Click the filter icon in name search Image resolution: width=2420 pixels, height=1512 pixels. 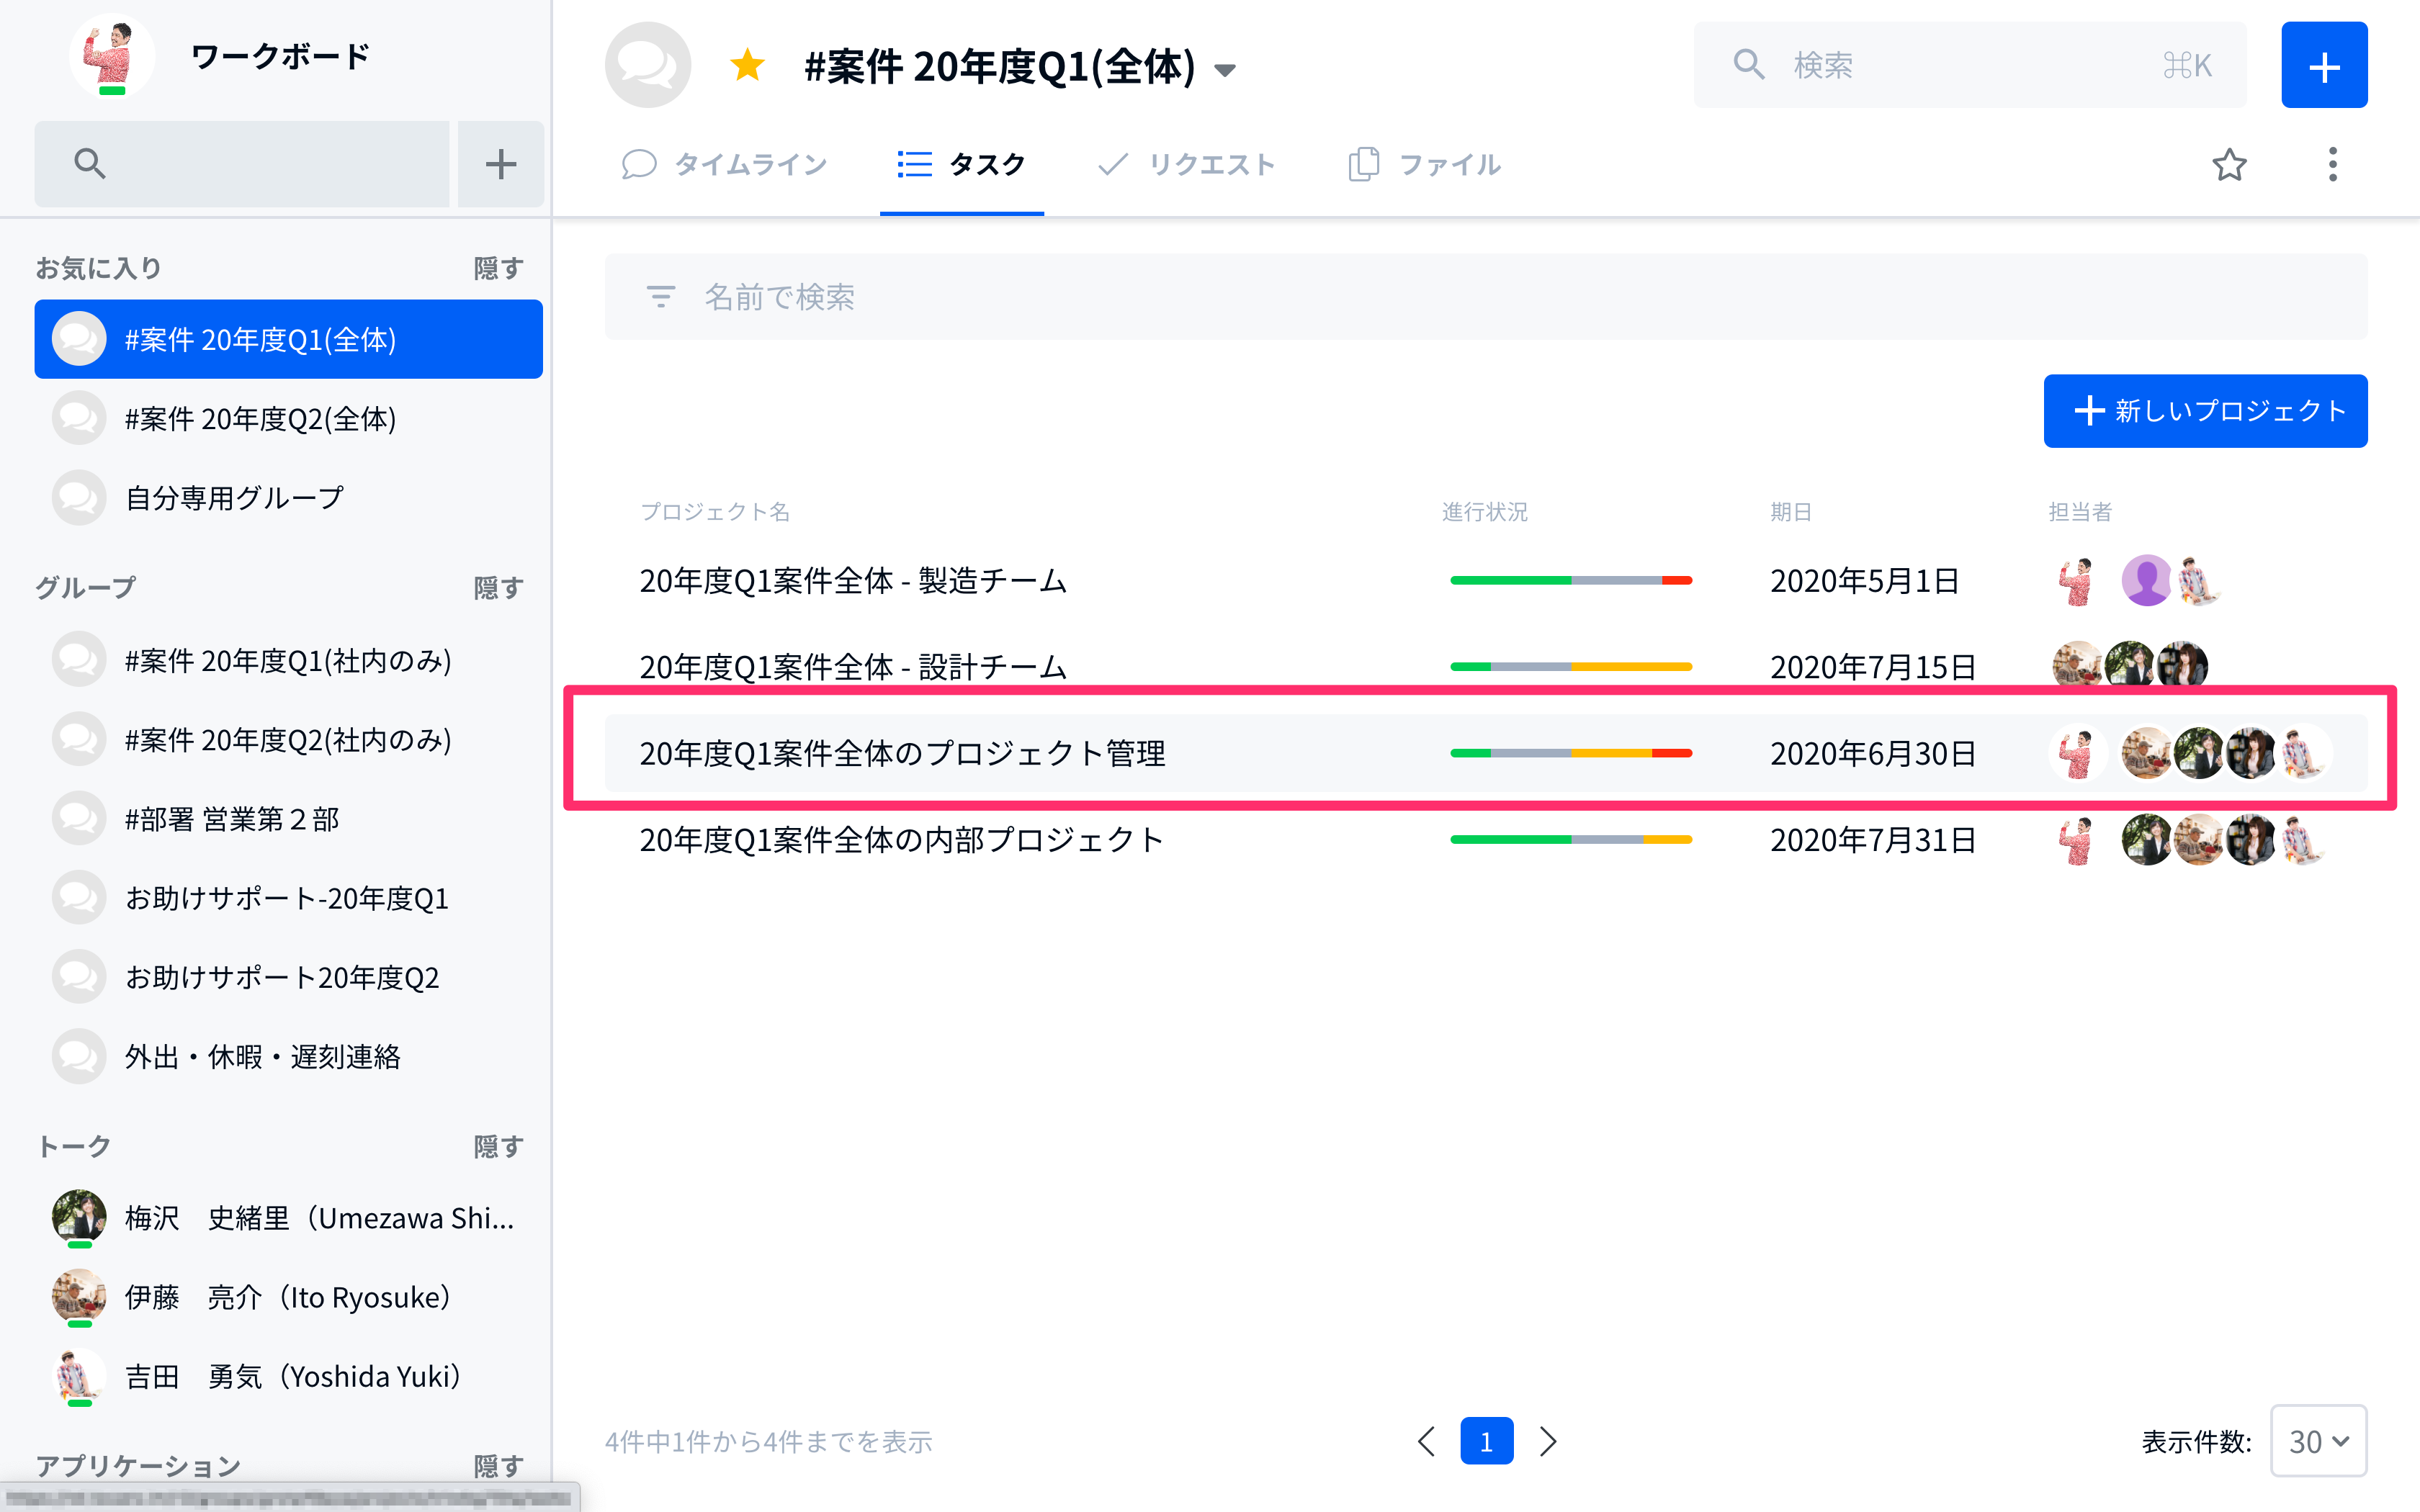[x=660, y=297]
